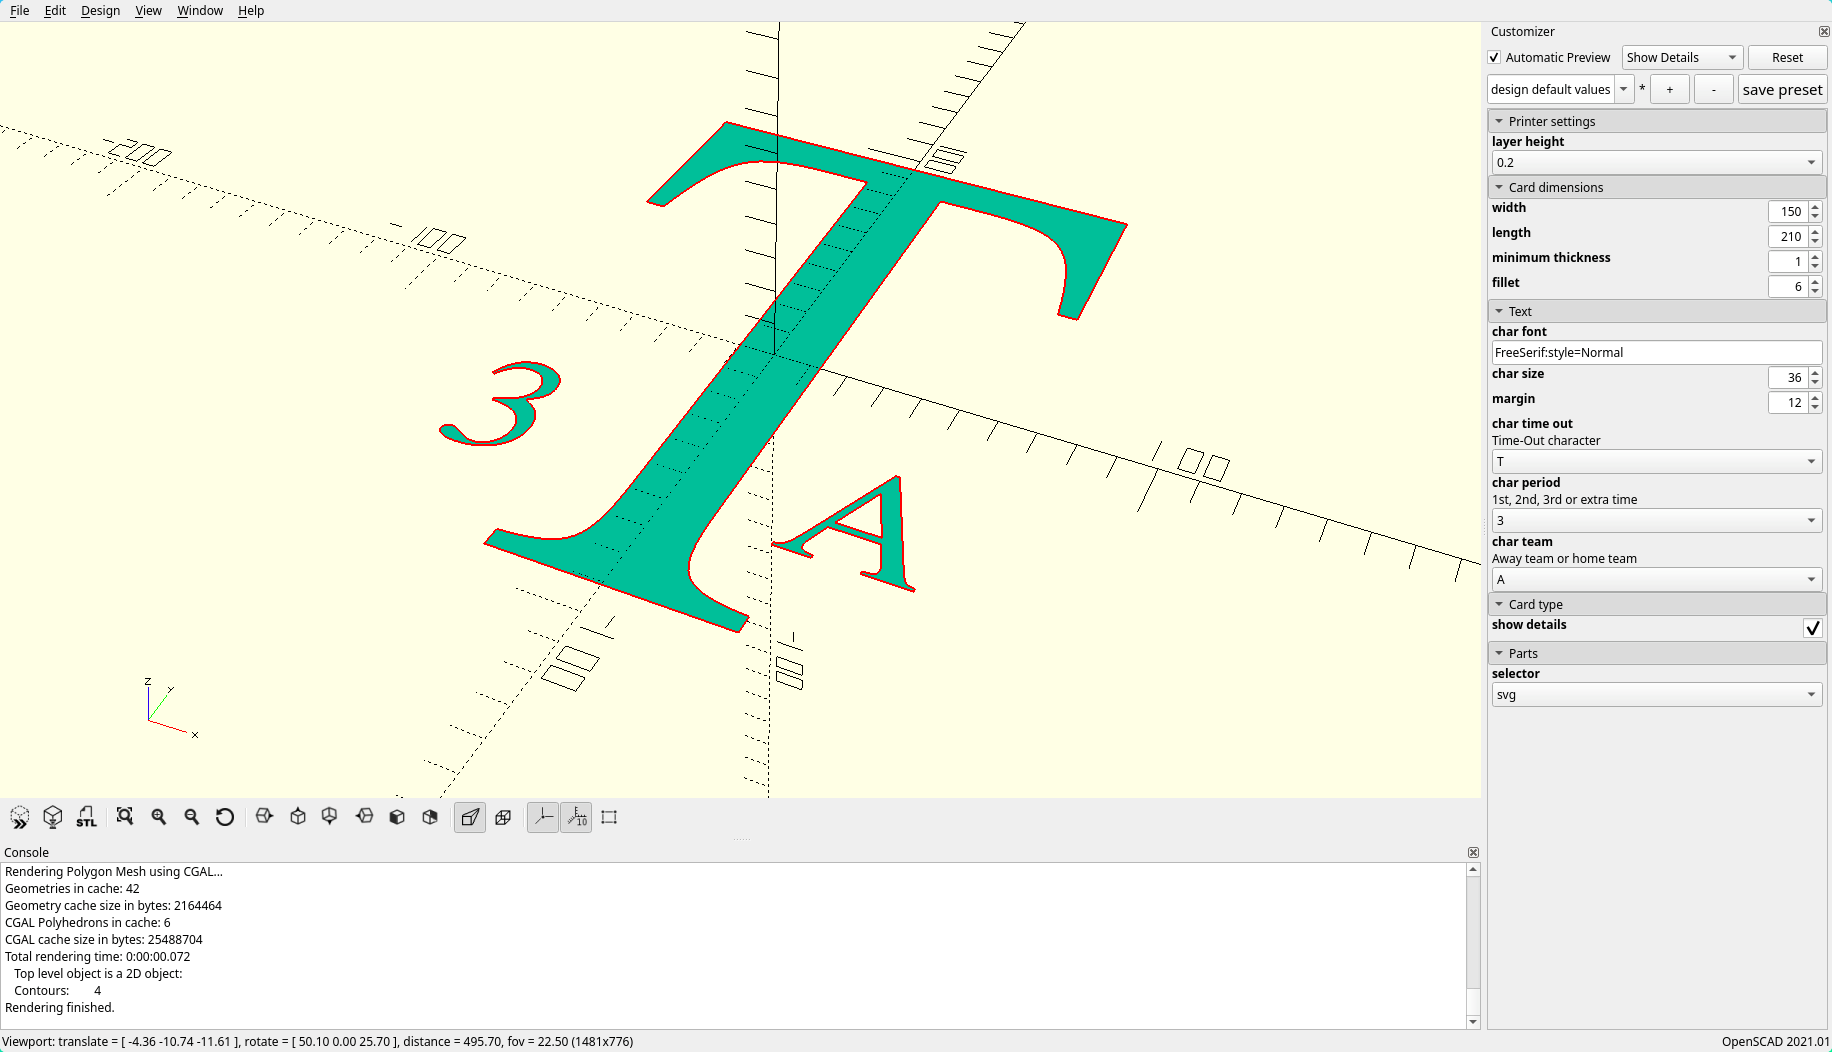Click the save preset button

tap(1782, 90)
